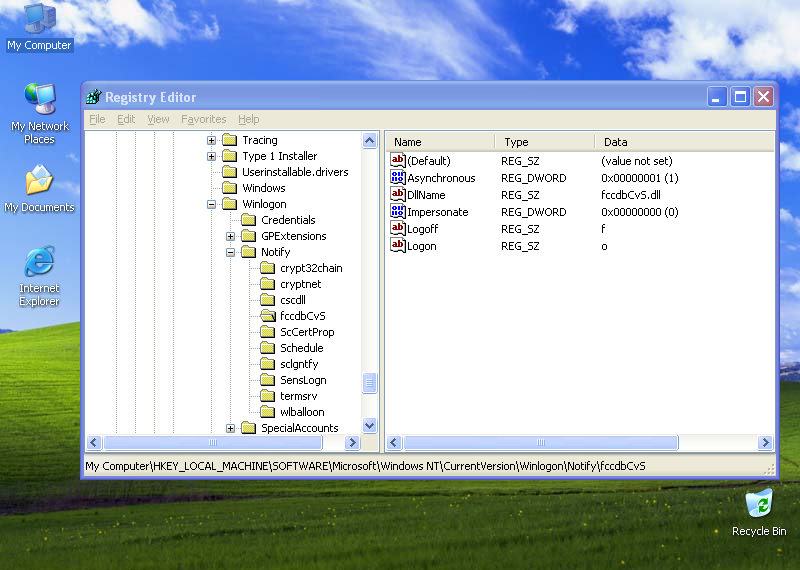Maximize the Registry Editor window
The width and height of the screenshot is (800, 570).
click(740, 96)
